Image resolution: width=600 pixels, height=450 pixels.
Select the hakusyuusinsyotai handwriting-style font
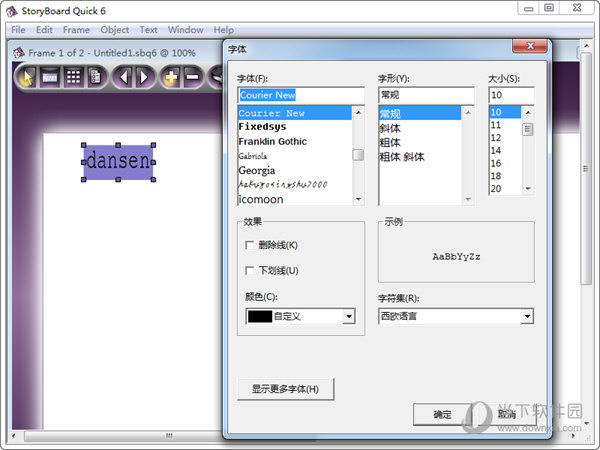click(295, 185)
